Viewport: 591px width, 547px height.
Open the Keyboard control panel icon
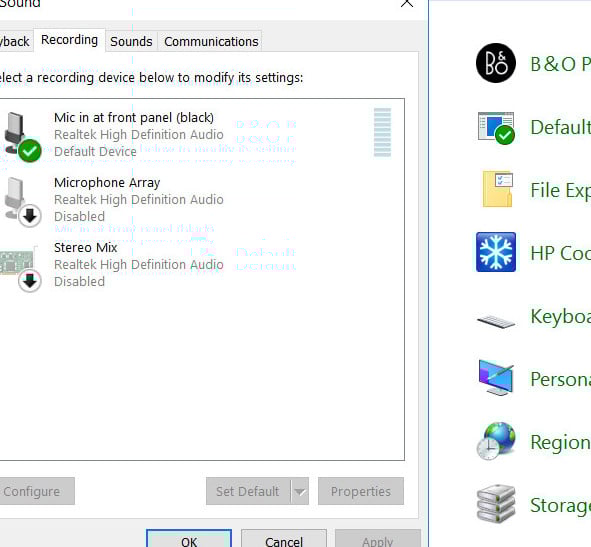tap(496, 321)
